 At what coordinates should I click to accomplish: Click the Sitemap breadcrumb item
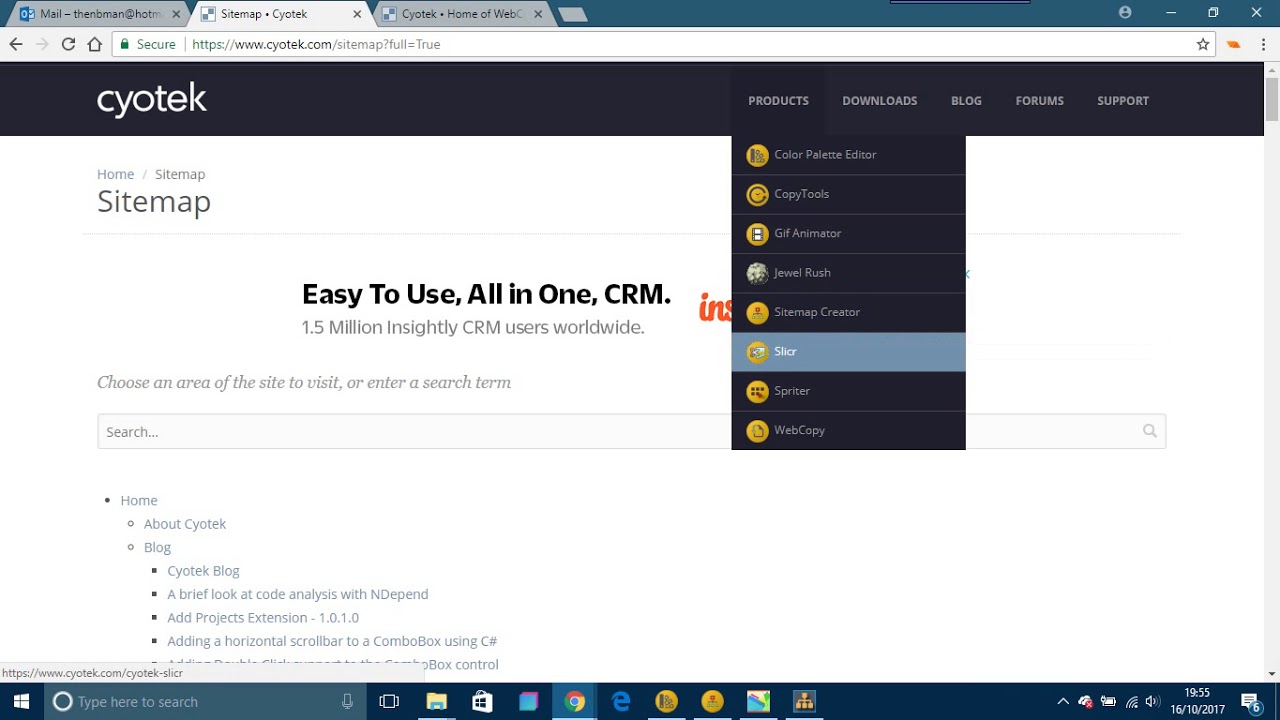pos(180,174)
